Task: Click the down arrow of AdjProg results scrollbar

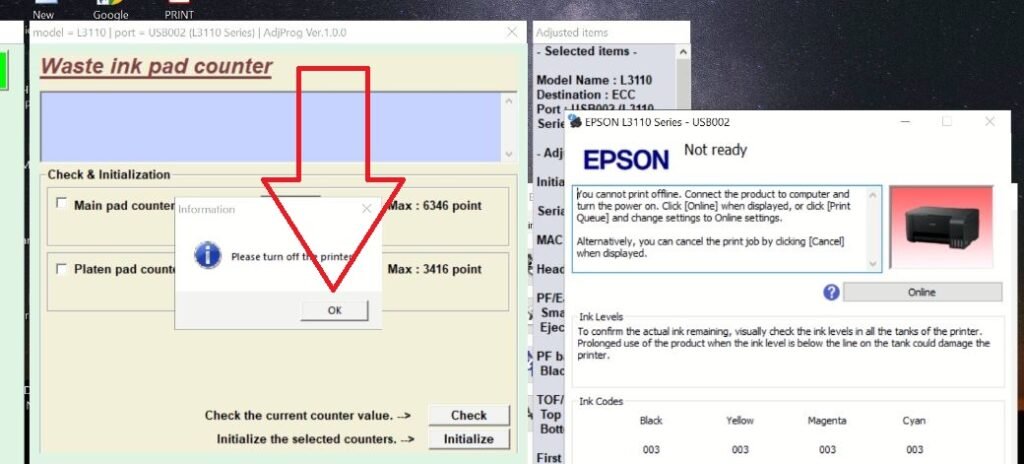Action: [x=509, y=155]
